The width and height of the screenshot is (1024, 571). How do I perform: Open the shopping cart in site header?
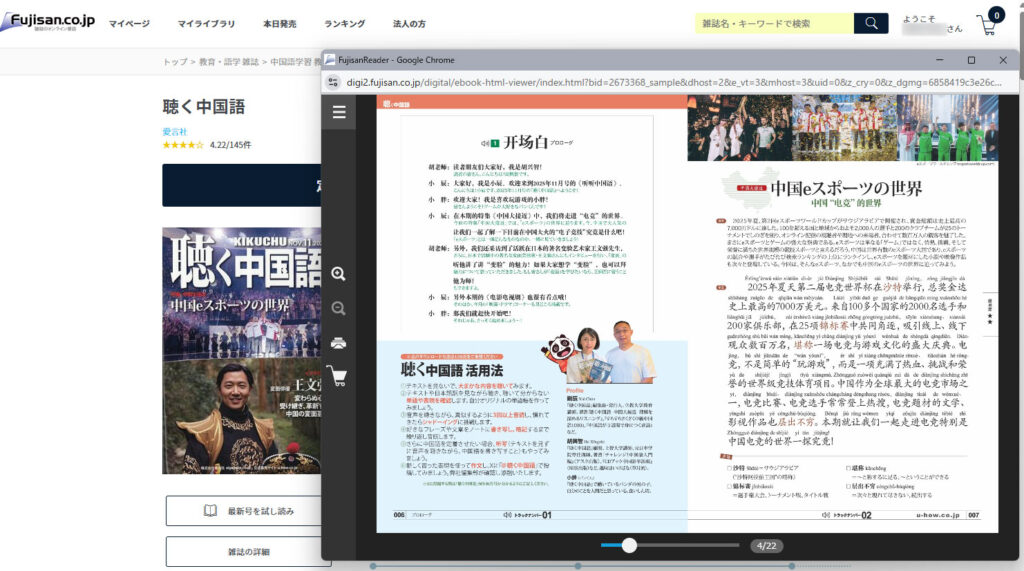click(987, 25)
